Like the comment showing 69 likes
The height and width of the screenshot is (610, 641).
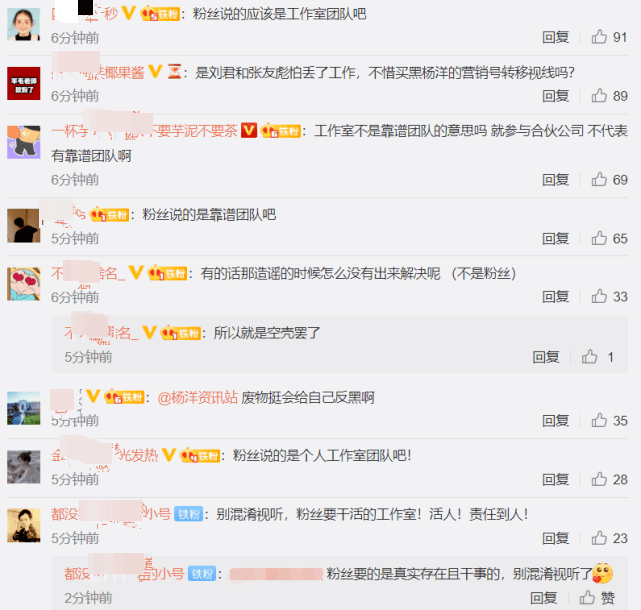pyautogui.click(x=599, y=179)
